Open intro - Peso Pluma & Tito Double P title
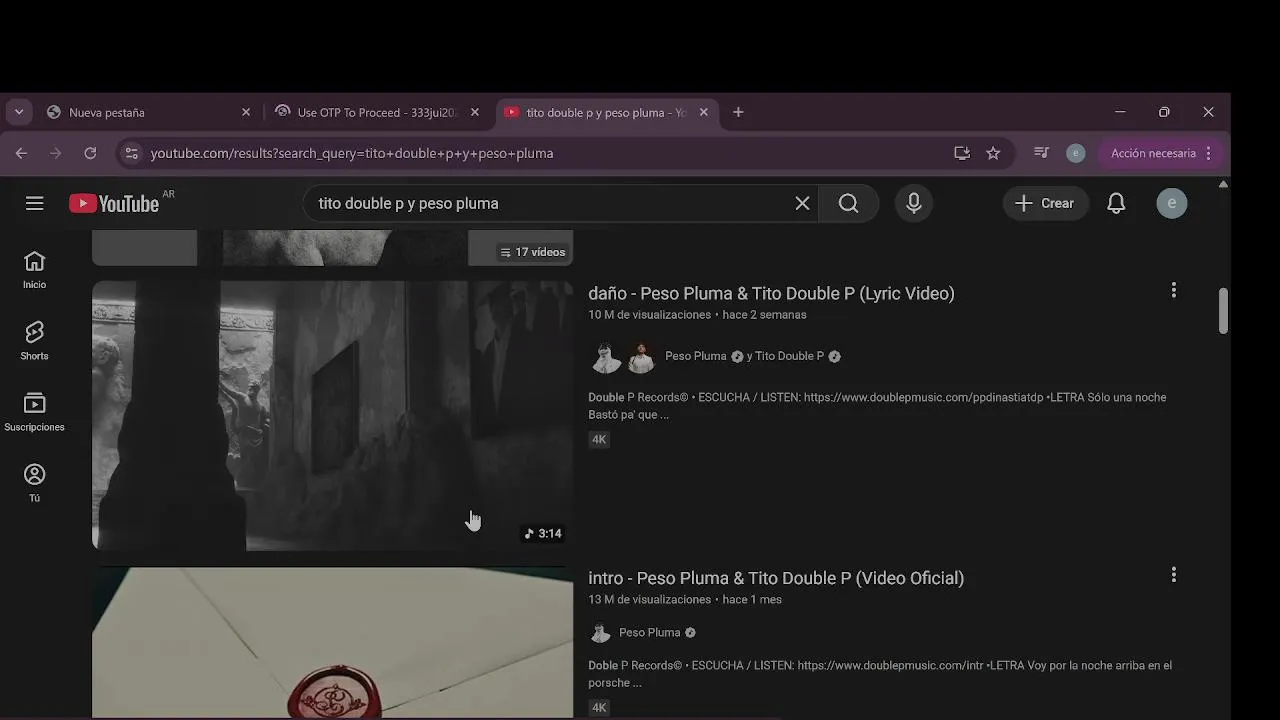 point(776,578)
